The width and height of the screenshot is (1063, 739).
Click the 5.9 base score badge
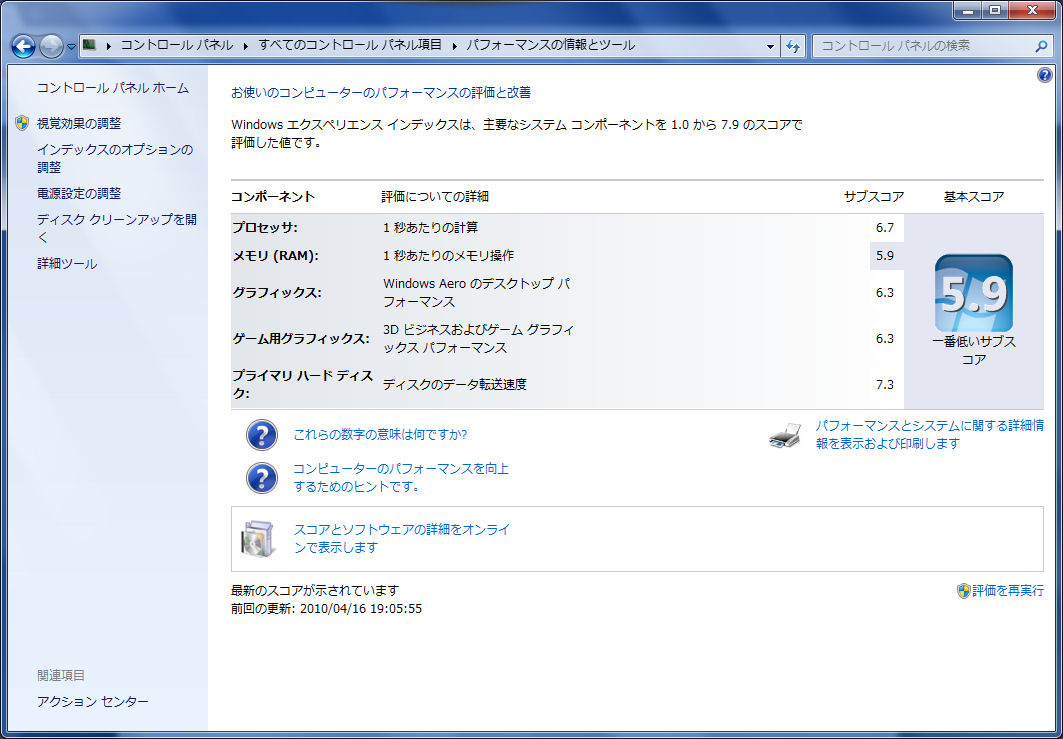point(973,293)
